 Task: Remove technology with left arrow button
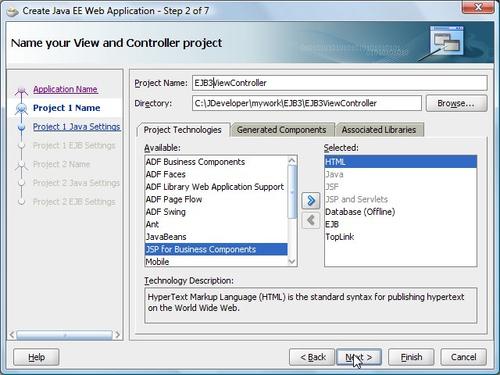[x=311, y=220]
